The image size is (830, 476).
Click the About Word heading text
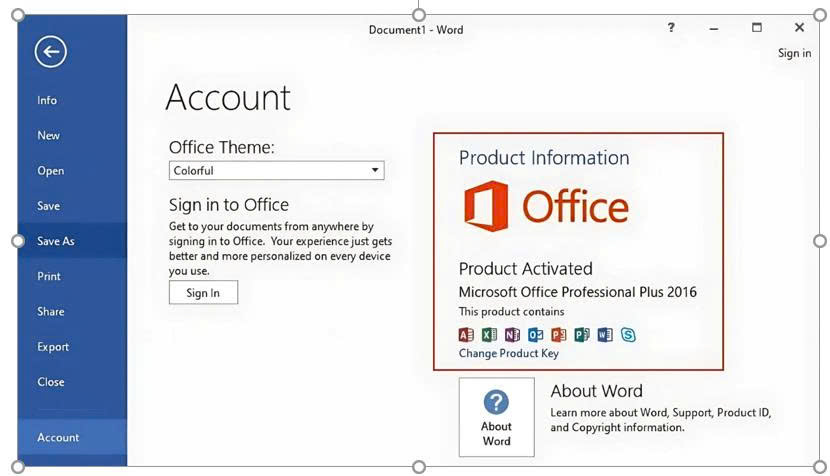597,391
